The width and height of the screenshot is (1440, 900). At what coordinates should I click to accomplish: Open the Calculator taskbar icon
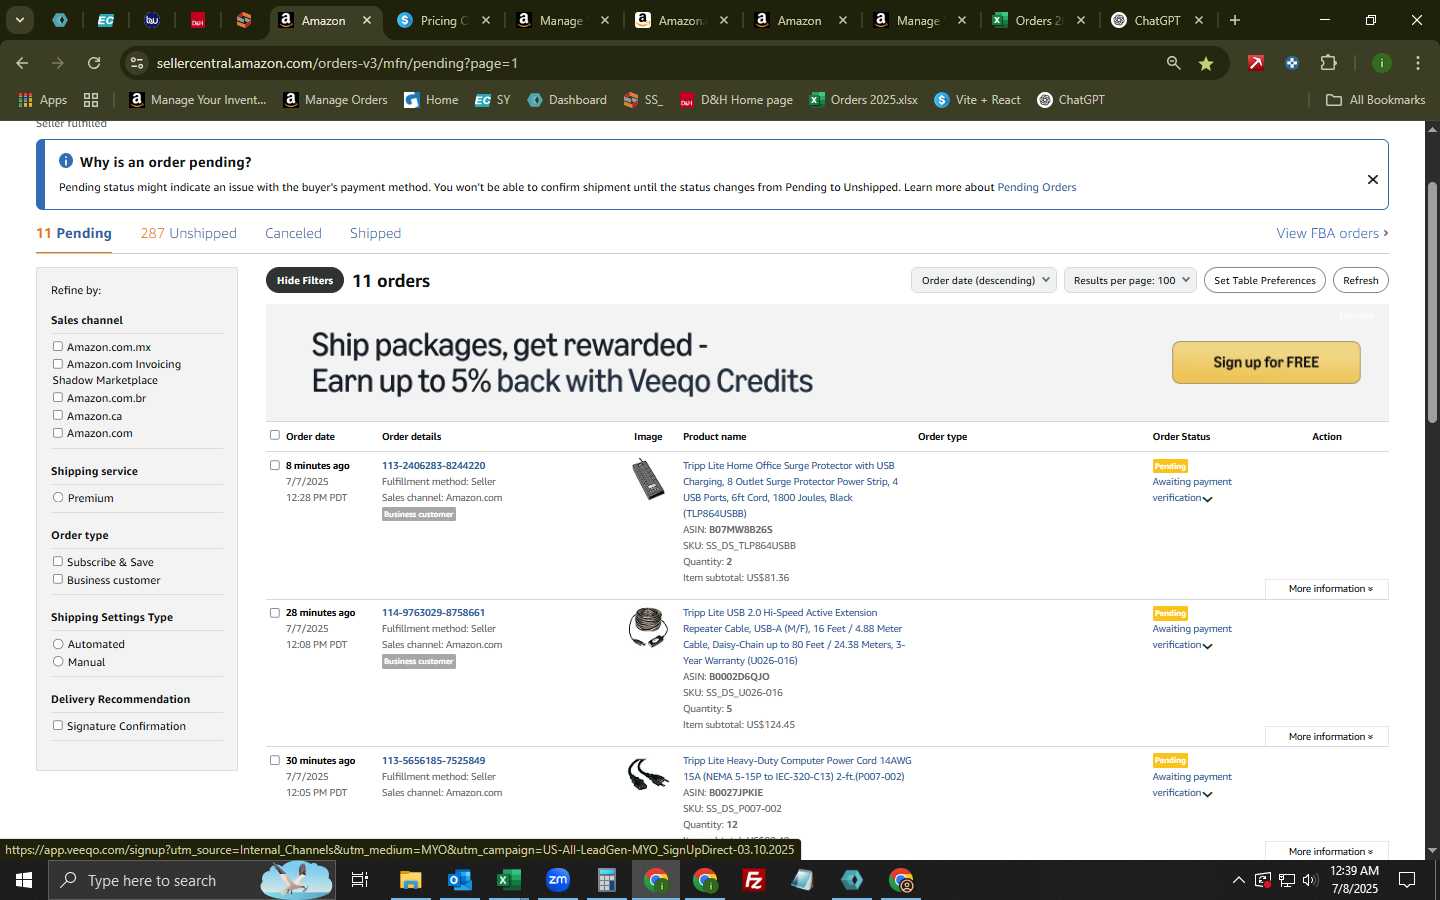pos(606,880)
